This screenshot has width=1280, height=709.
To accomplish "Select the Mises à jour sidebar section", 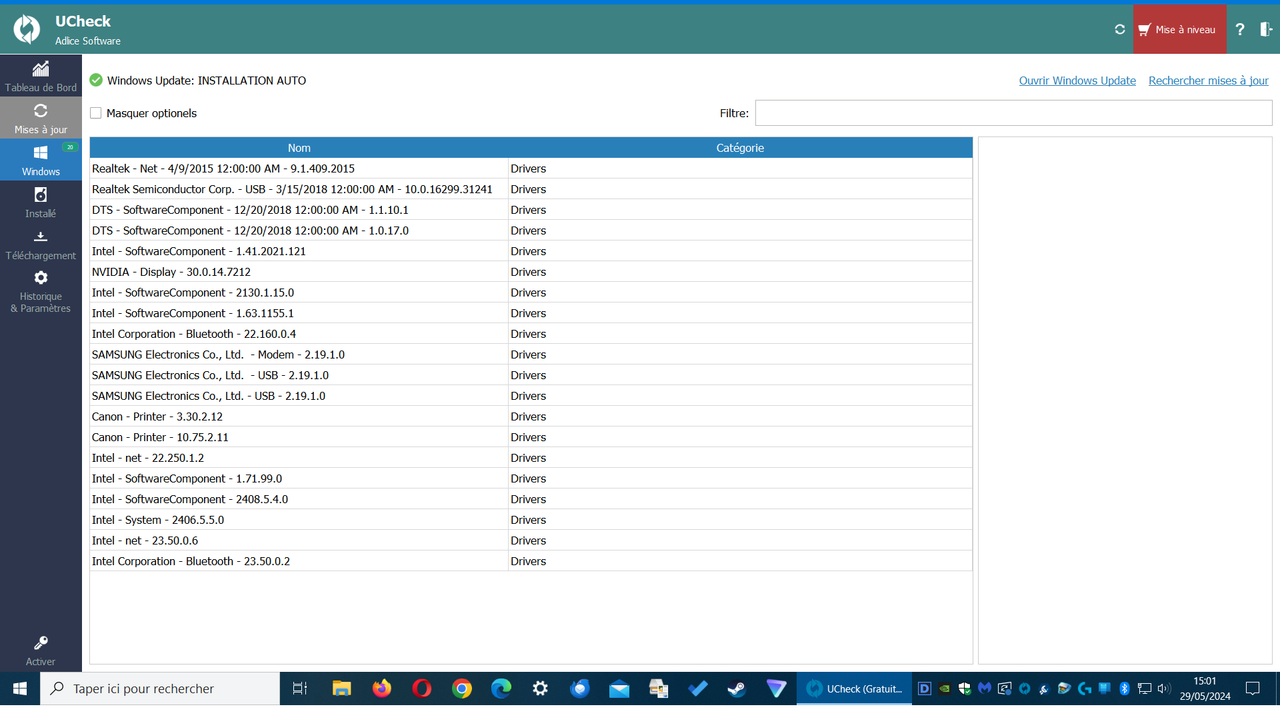I will pyautogui.click(x=41, y=118).
